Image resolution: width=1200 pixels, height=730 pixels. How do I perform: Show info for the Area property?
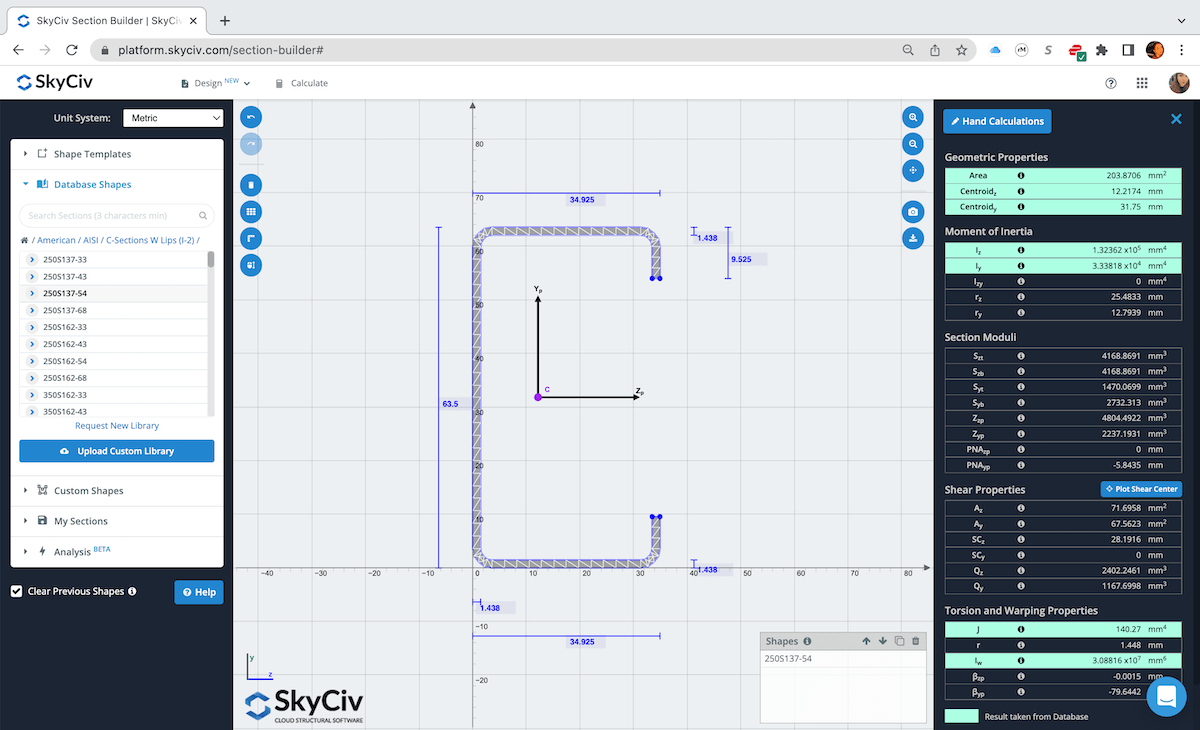(1021, 175)
